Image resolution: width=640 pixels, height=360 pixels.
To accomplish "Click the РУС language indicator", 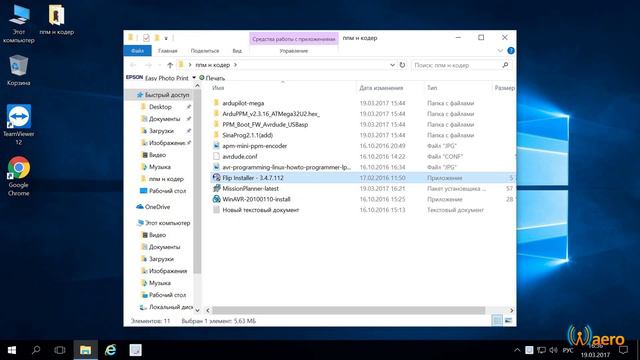I will (x=568, y=350).
